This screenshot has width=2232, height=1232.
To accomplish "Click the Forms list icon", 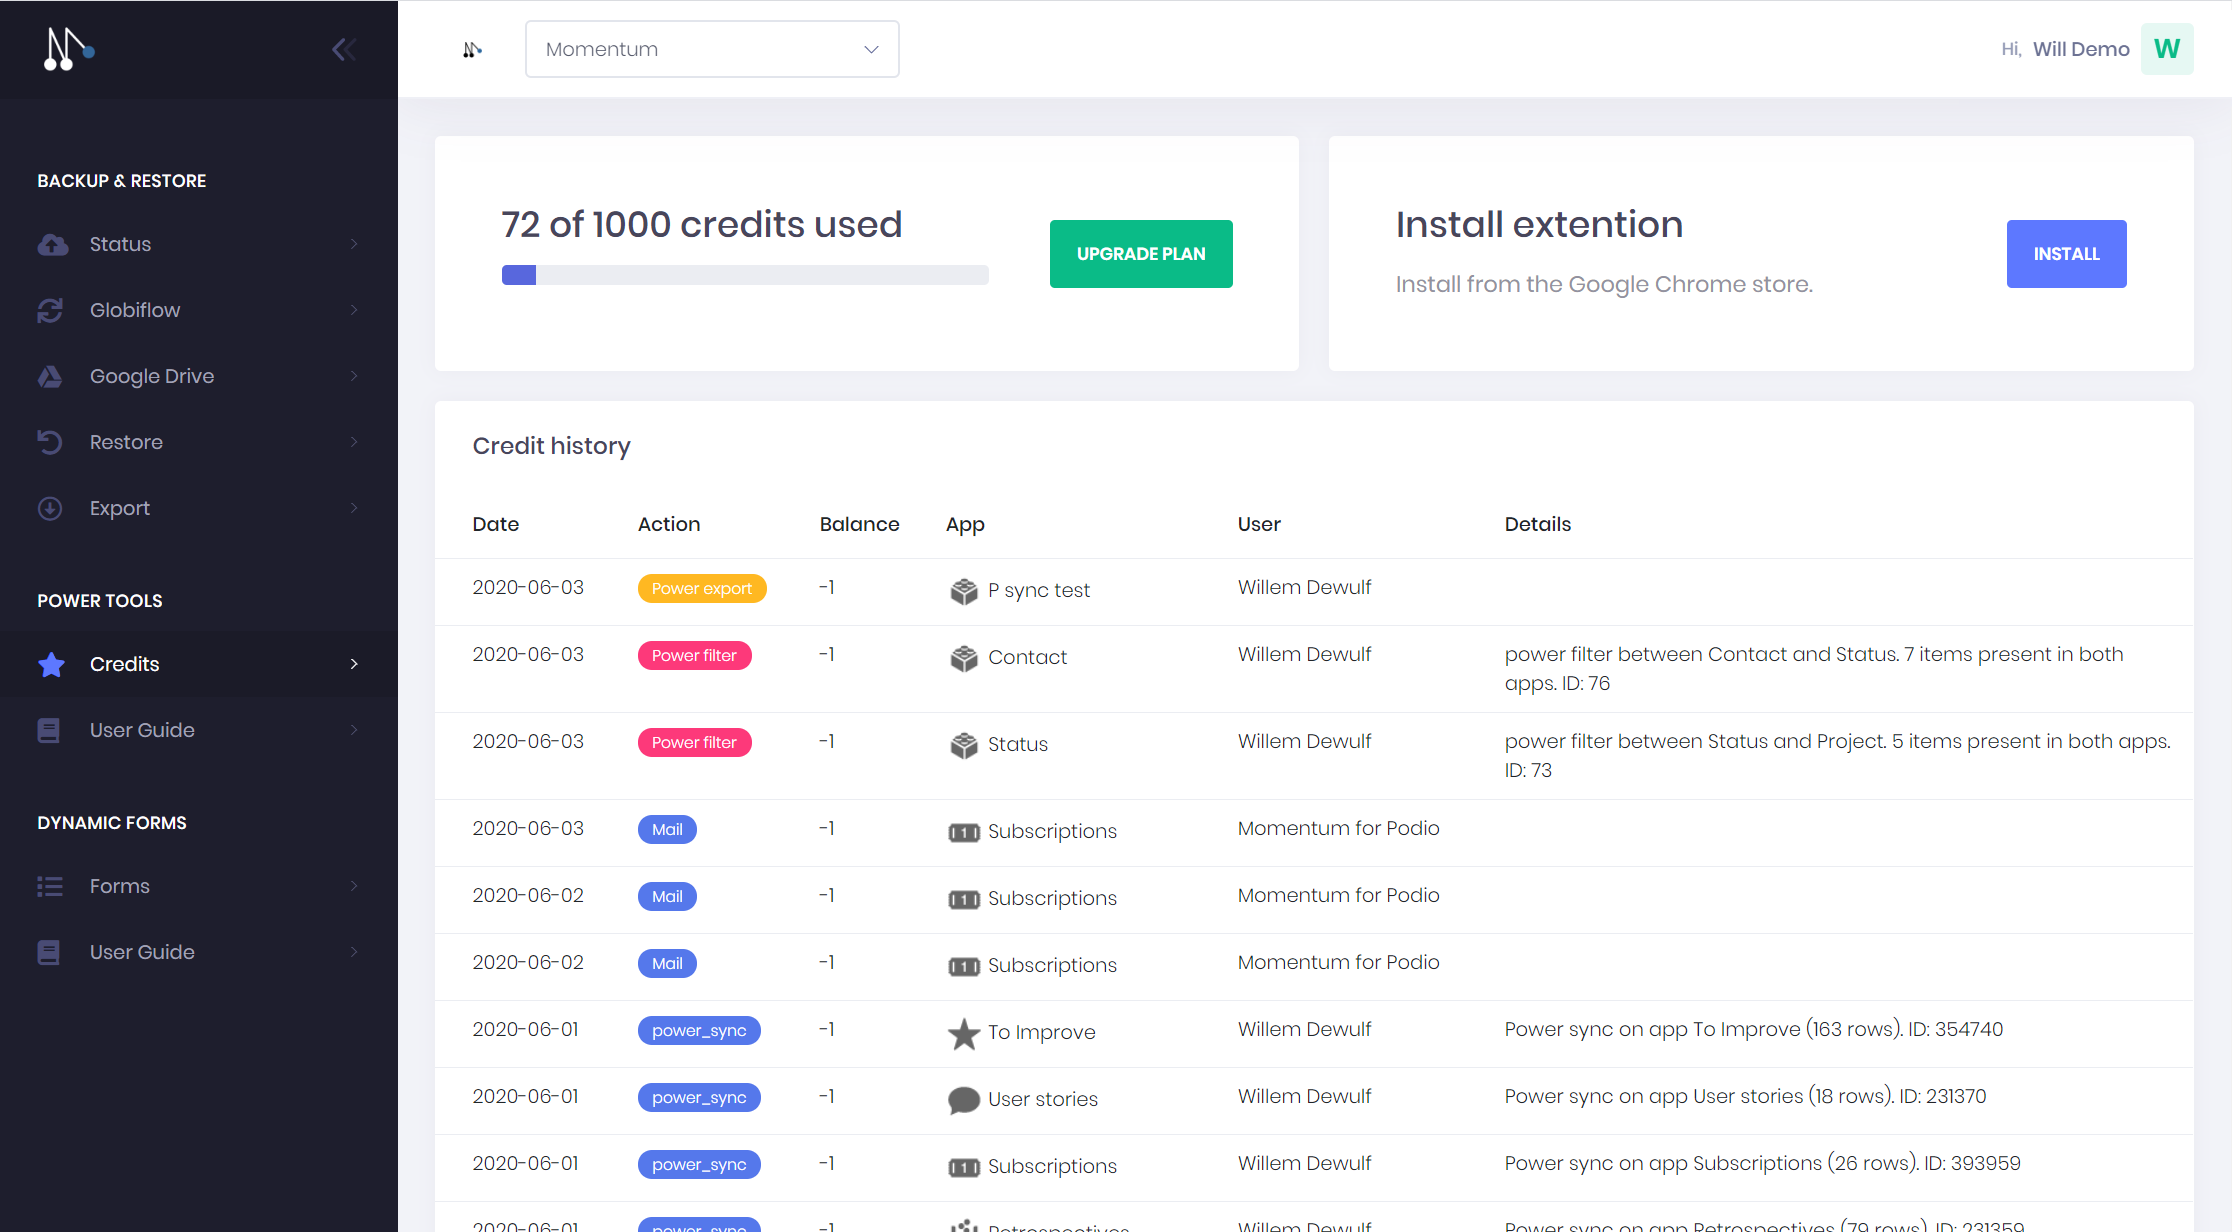I will tap(50, 886).
